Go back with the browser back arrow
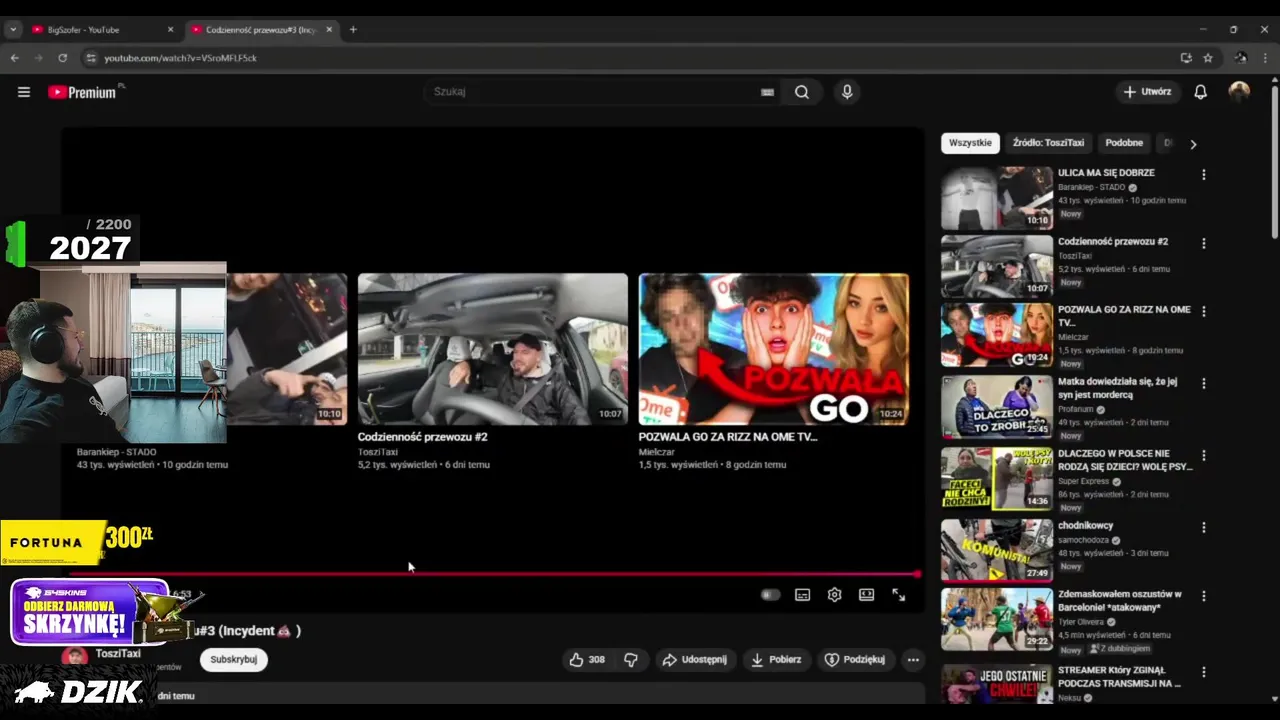 pyautogui.click(x=14, y=58)
